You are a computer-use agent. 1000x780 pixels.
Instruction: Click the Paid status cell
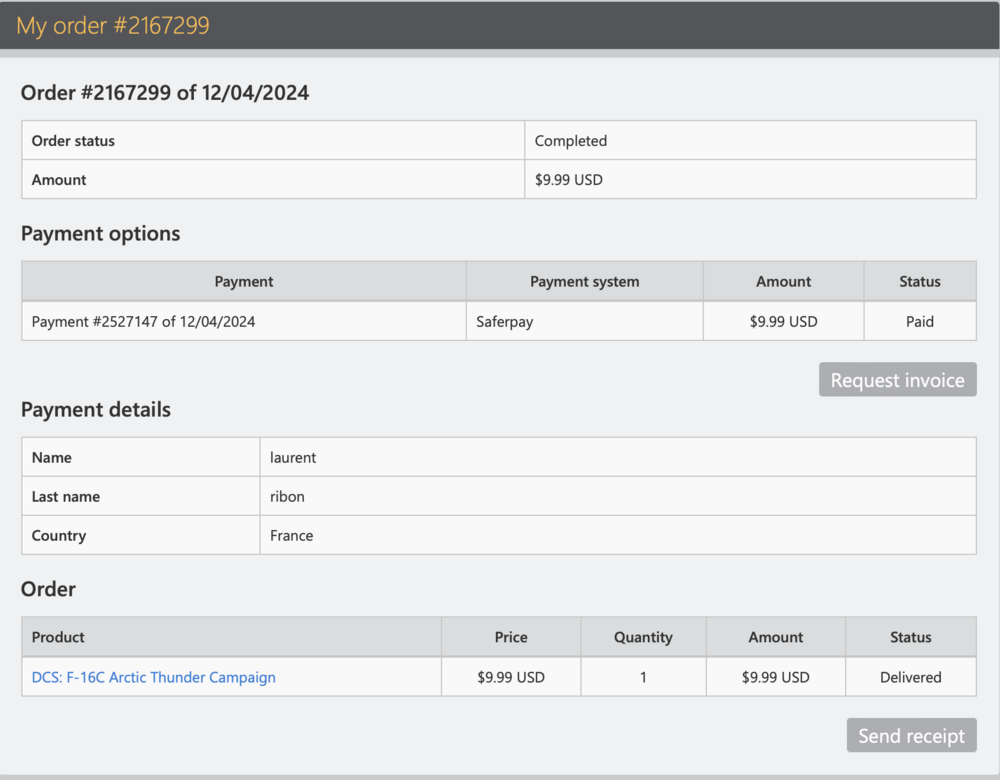919,322
